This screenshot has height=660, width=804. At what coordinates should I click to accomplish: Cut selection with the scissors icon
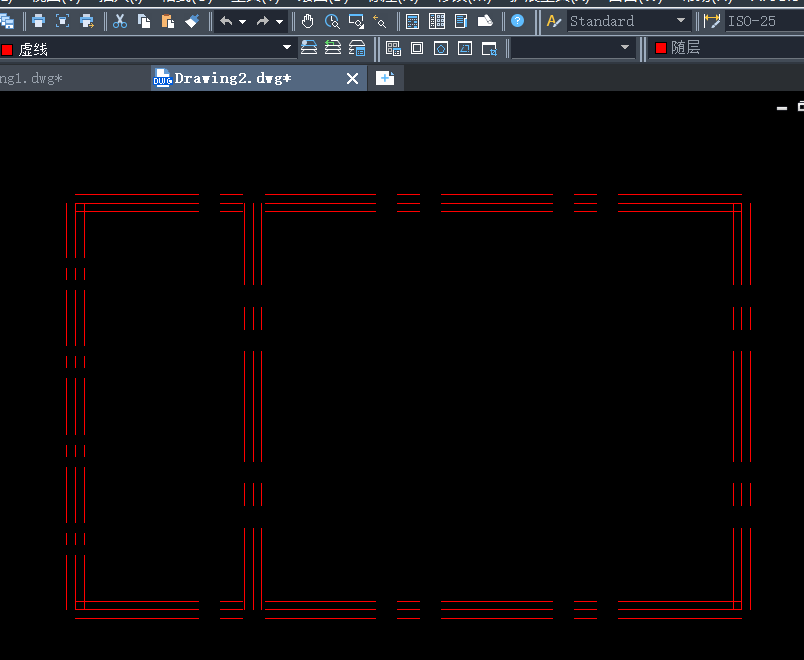click(x=119, y=21)
